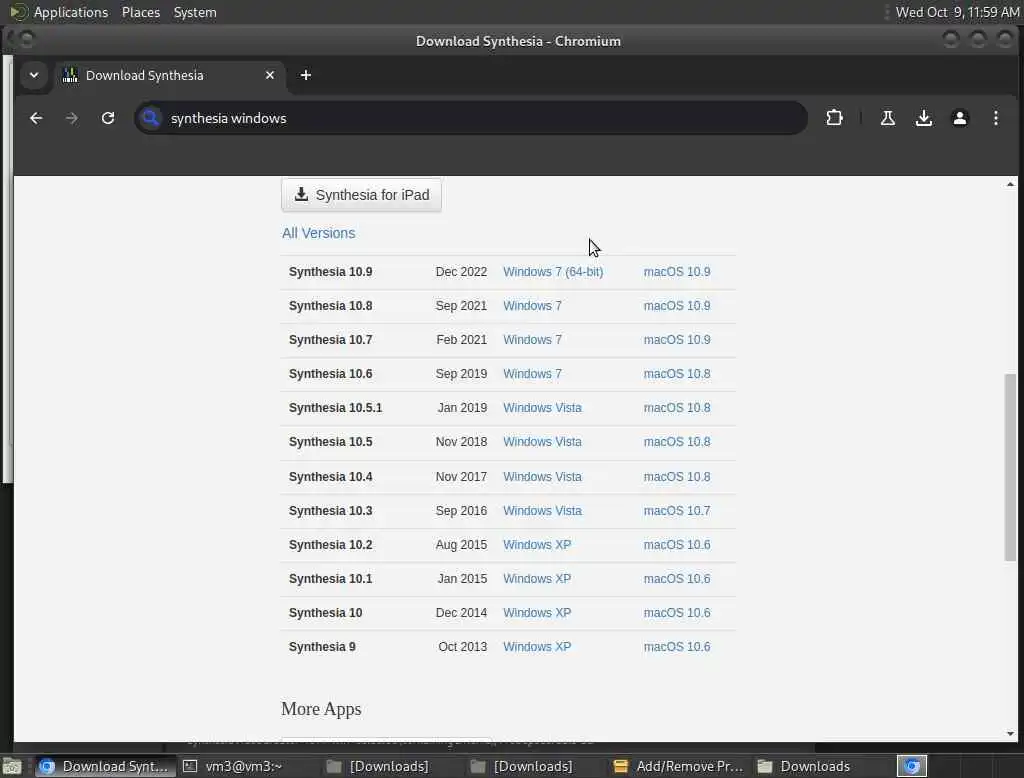Click macOS 10.8 link for Synthesia 10.4

click(677, 477)
